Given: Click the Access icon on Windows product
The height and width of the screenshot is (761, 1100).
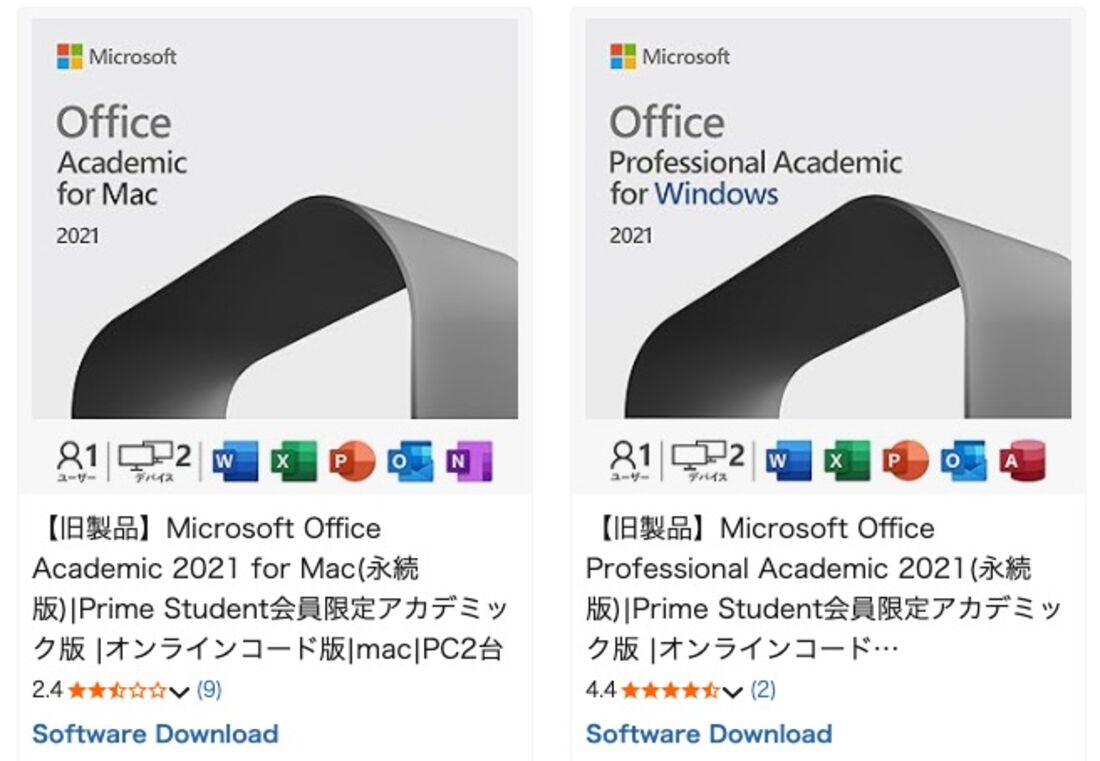Looking at the screenshot, I should [1022, 461].
